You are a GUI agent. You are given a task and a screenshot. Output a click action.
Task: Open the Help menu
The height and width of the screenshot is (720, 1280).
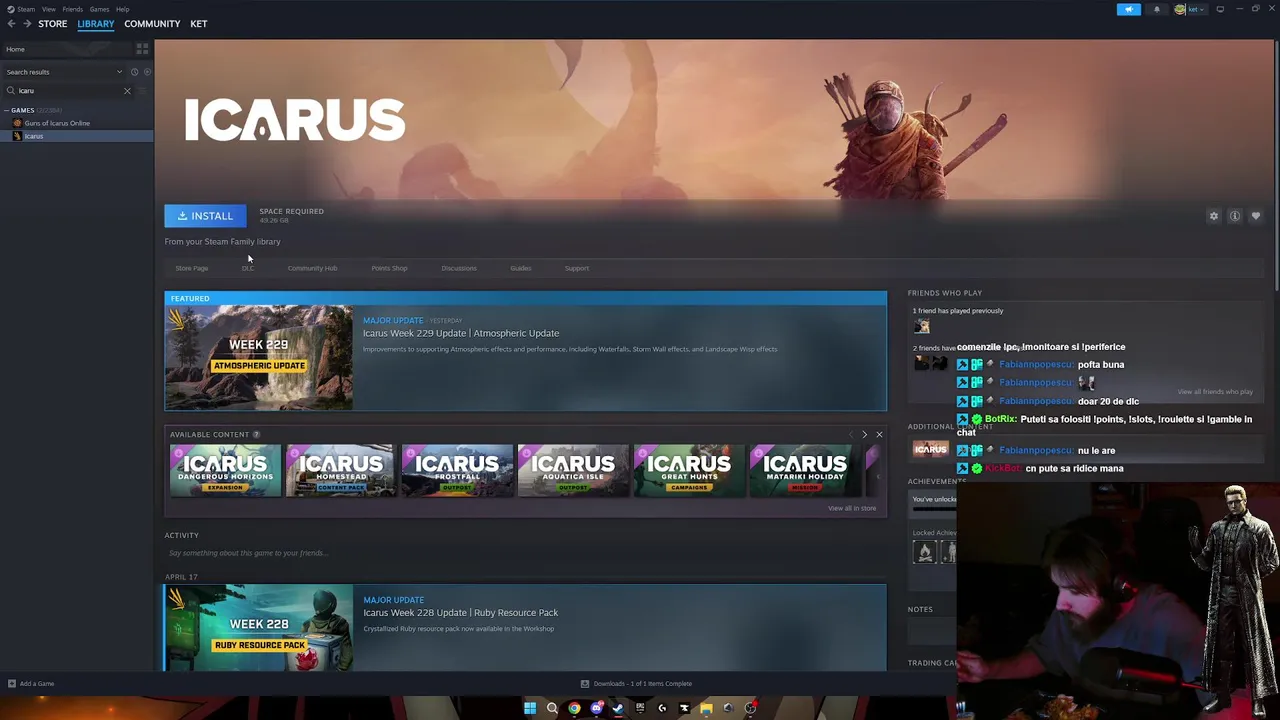[x=122, y=9]
